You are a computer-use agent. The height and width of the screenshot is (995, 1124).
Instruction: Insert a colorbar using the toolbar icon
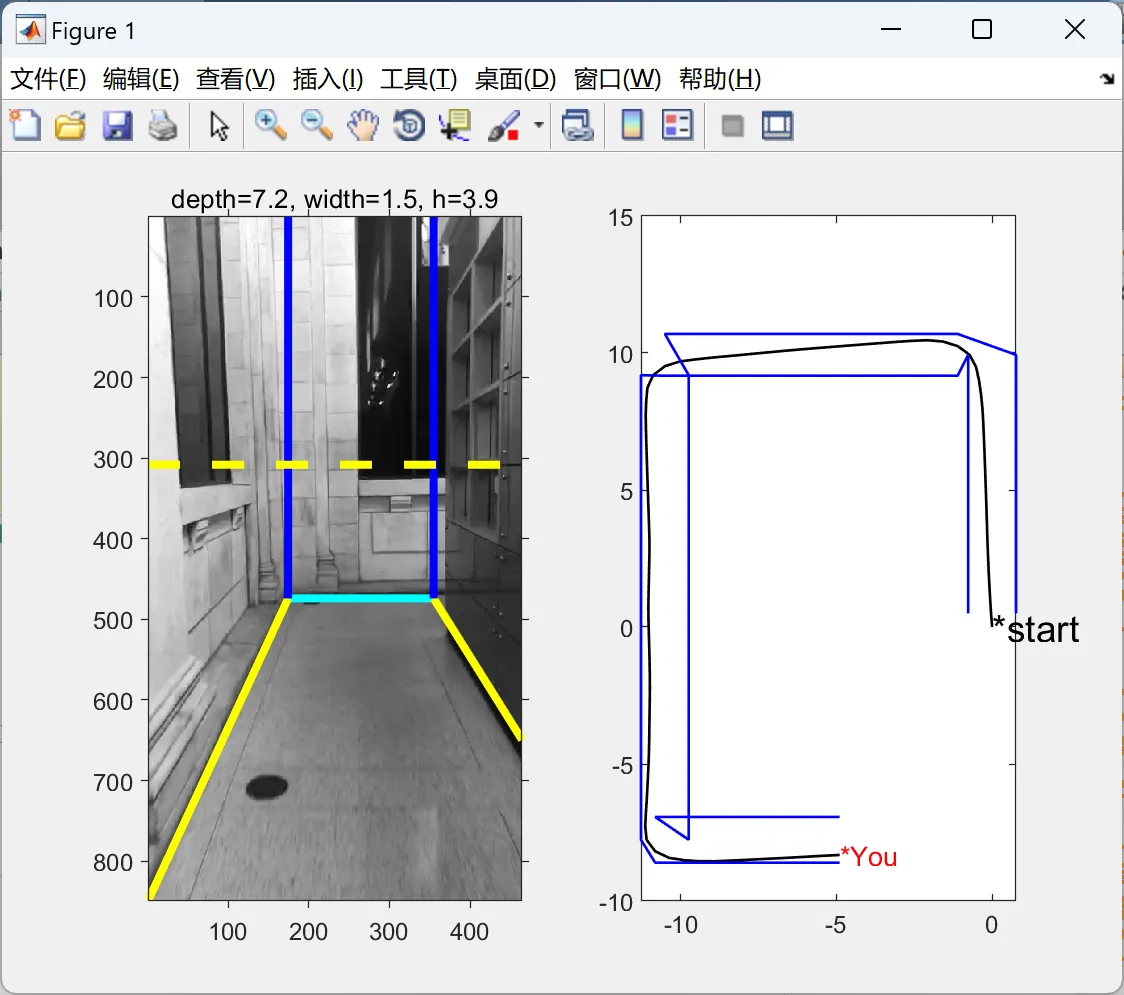(x=632, y=125)
